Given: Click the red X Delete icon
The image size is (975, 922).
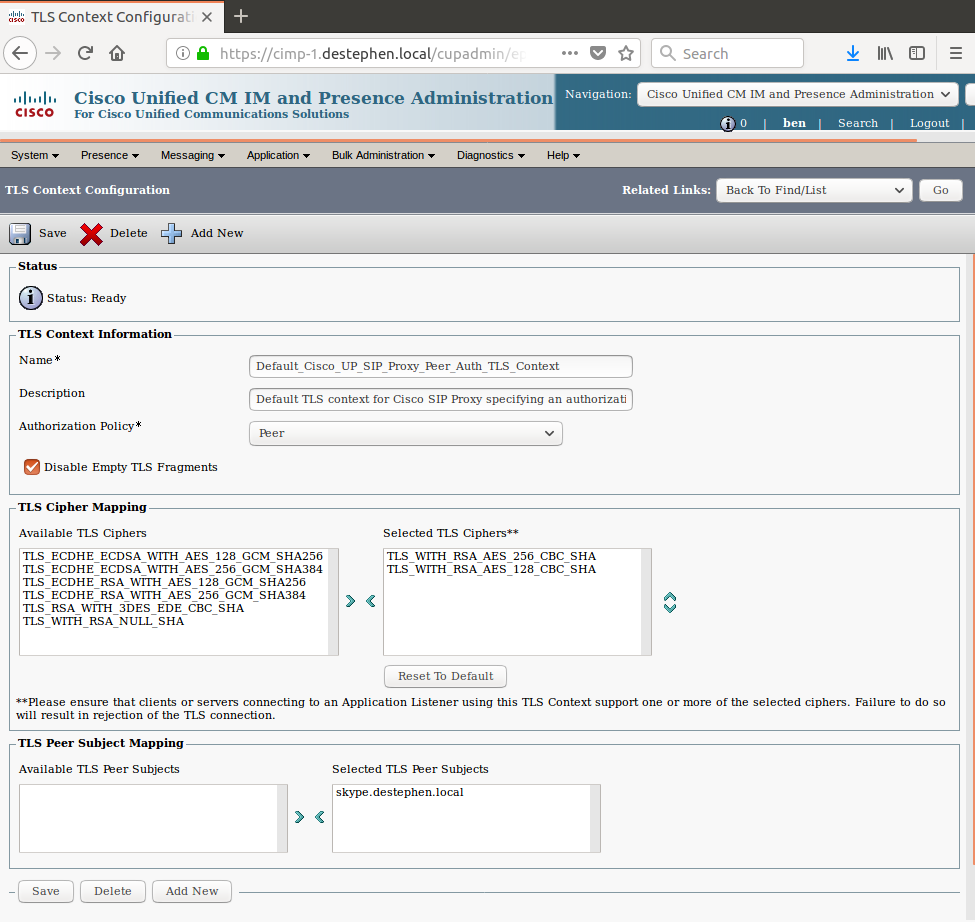Looking at the screenshot, I should point(91,234).
